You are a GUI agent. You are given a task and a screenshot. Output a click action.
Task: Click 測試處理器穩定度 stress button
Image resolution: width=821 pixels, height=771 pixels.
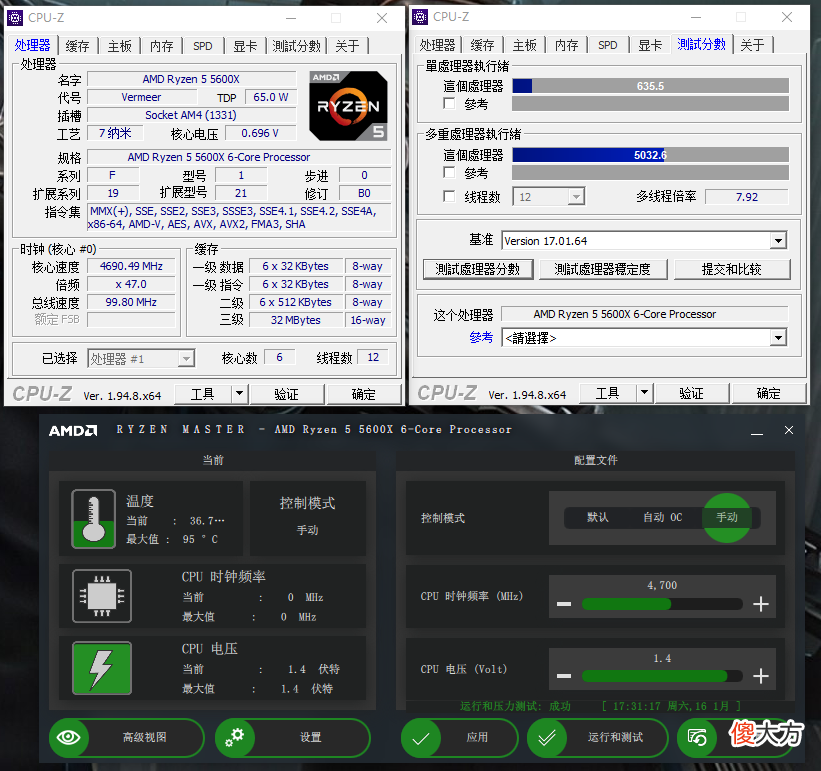tap(602, 269)
